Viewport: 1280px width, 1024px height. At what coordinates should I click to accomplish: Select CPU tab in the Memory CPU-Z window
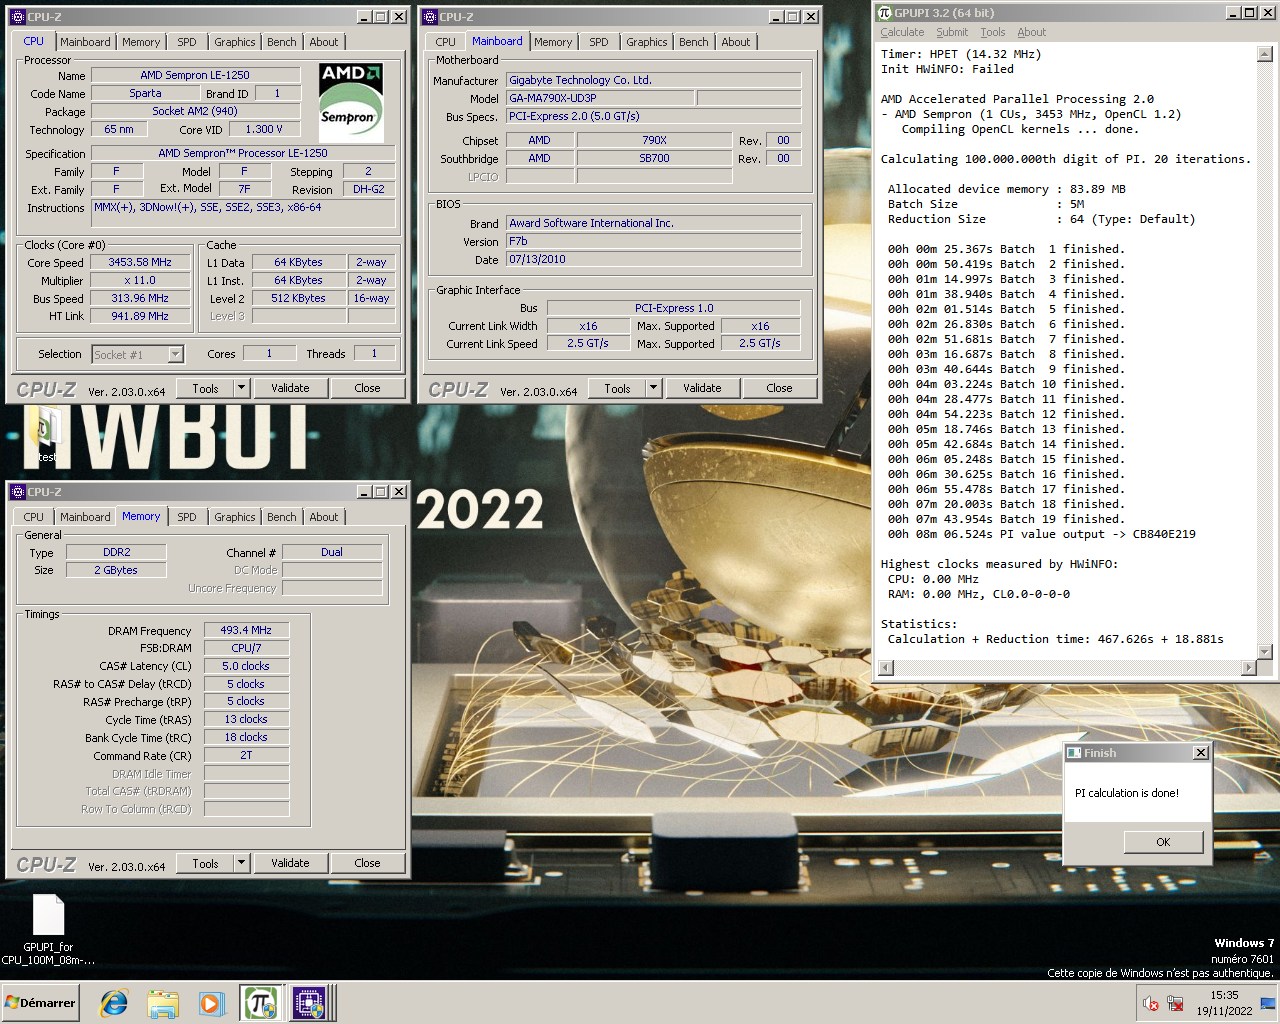34,517
